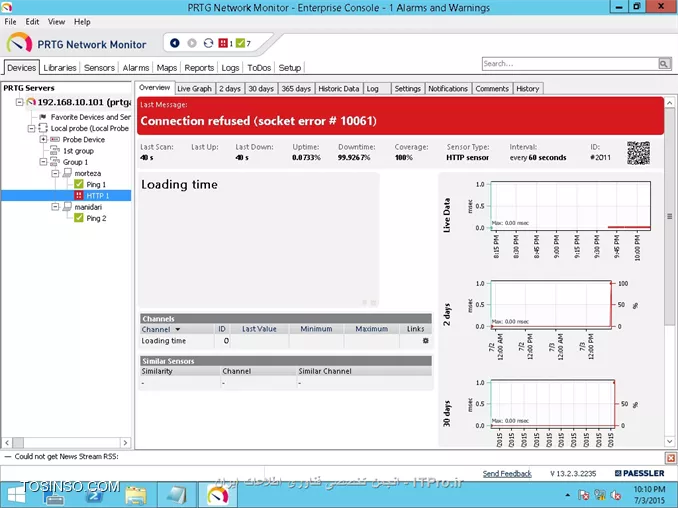The height and width of the screenshot is (508, 678).
Task: Collapse the Group 1 tree node
Action: (x=43, y=162)
